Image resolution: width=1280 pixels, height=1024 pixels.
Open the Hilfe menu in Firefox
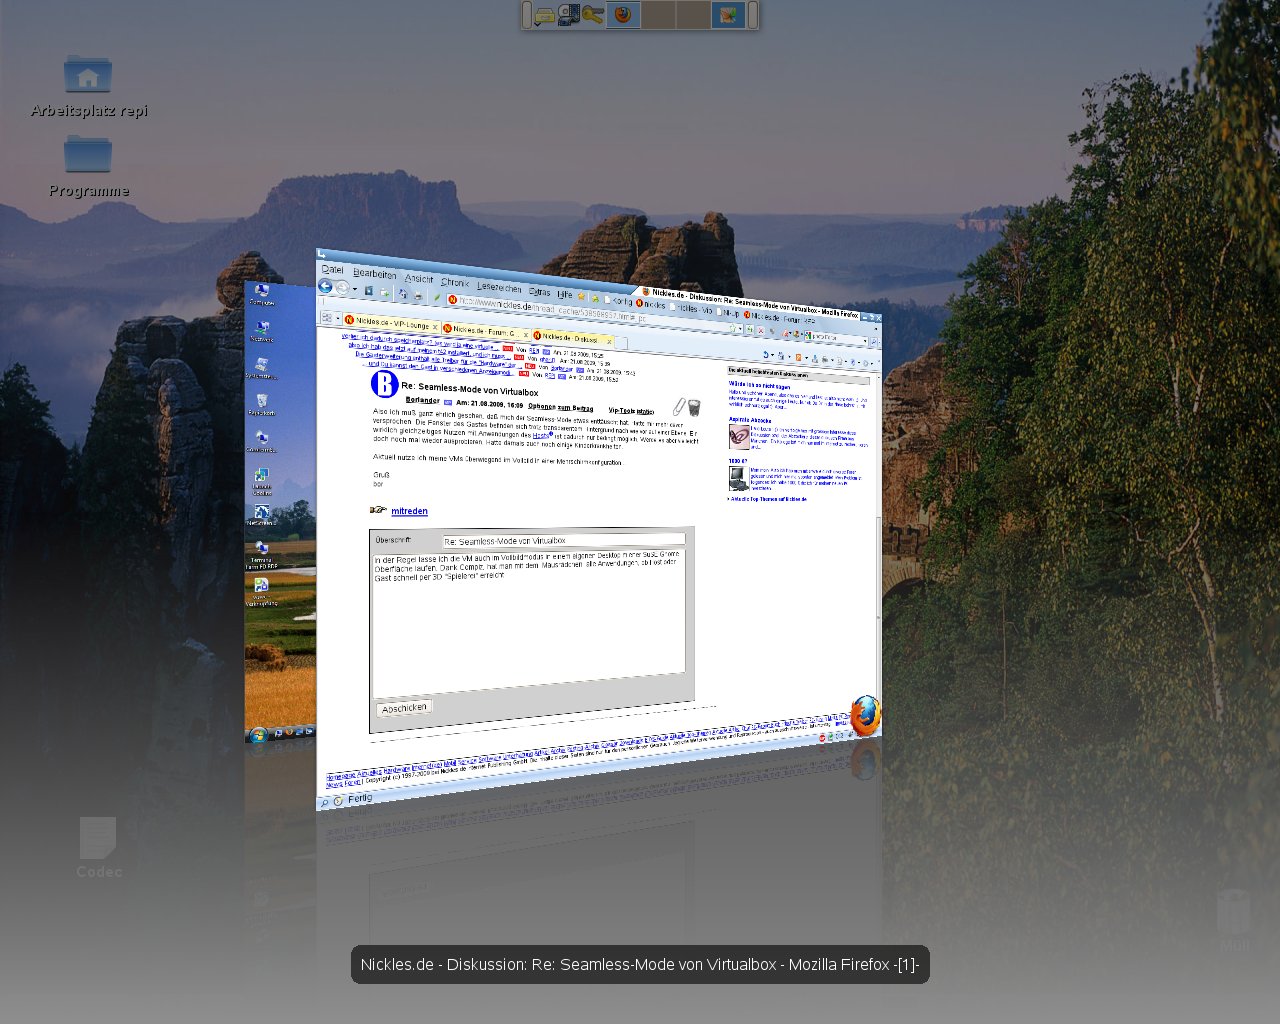[565, 294]
